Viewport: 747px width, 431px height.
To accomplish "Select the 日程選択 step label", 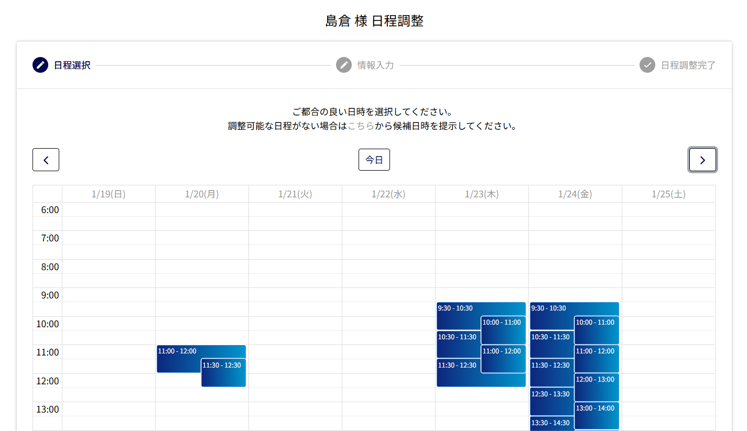I will (72, 65).
